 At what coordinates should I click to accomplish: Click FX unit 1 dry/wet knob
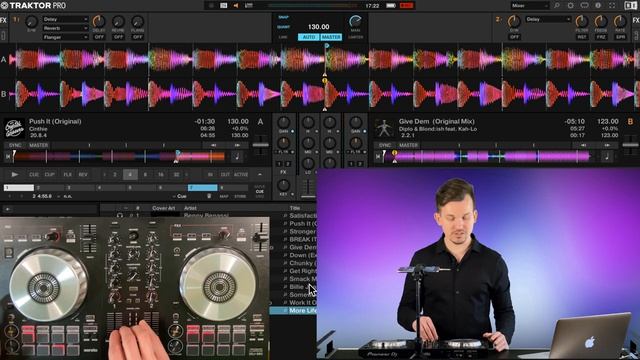point(31,22)
